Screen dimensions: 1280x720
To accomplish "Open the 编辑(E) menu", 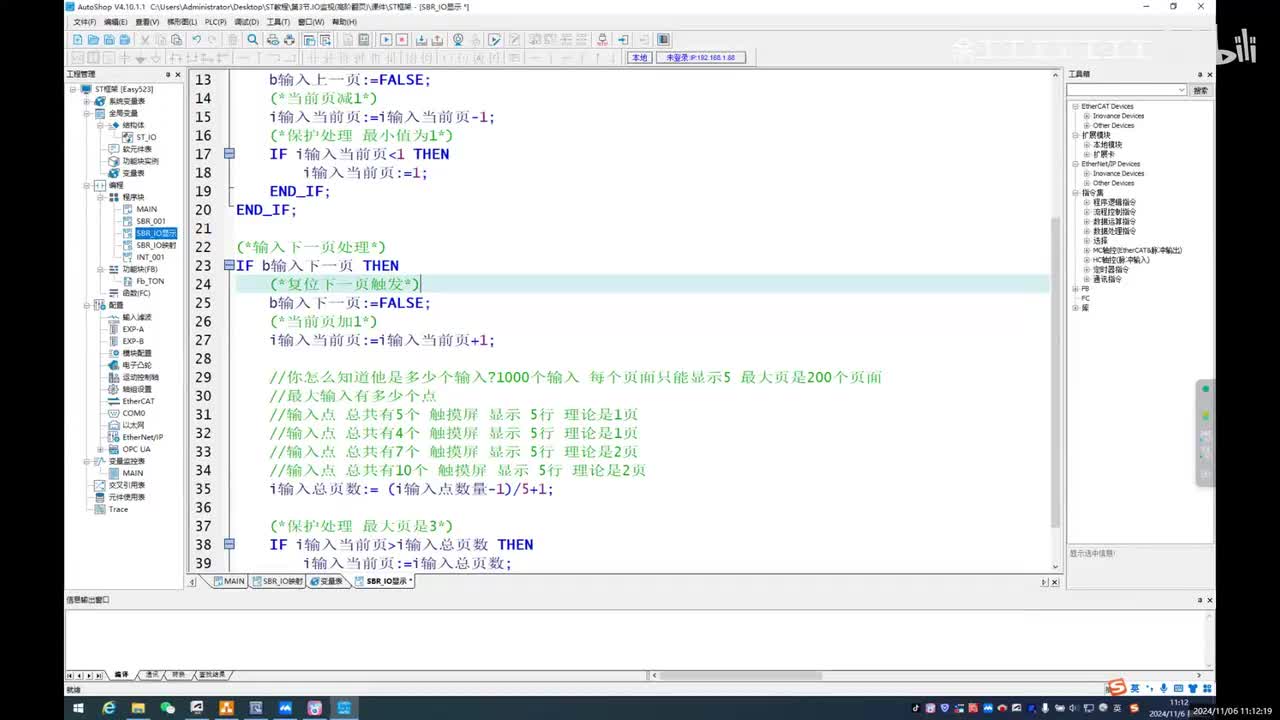I will [116, 21].
